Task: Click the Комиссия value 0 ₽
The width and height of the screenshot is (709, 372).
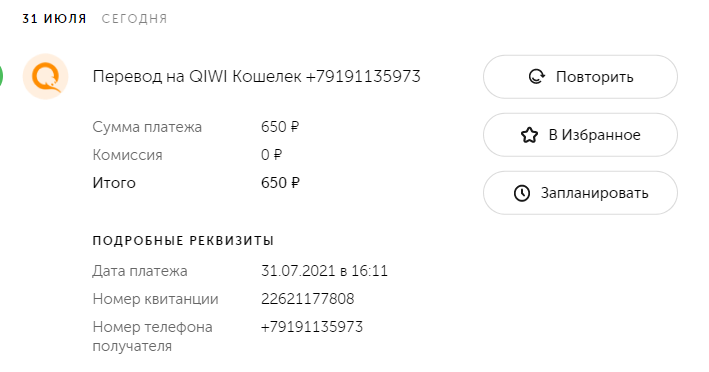Action: click(271, 155)
